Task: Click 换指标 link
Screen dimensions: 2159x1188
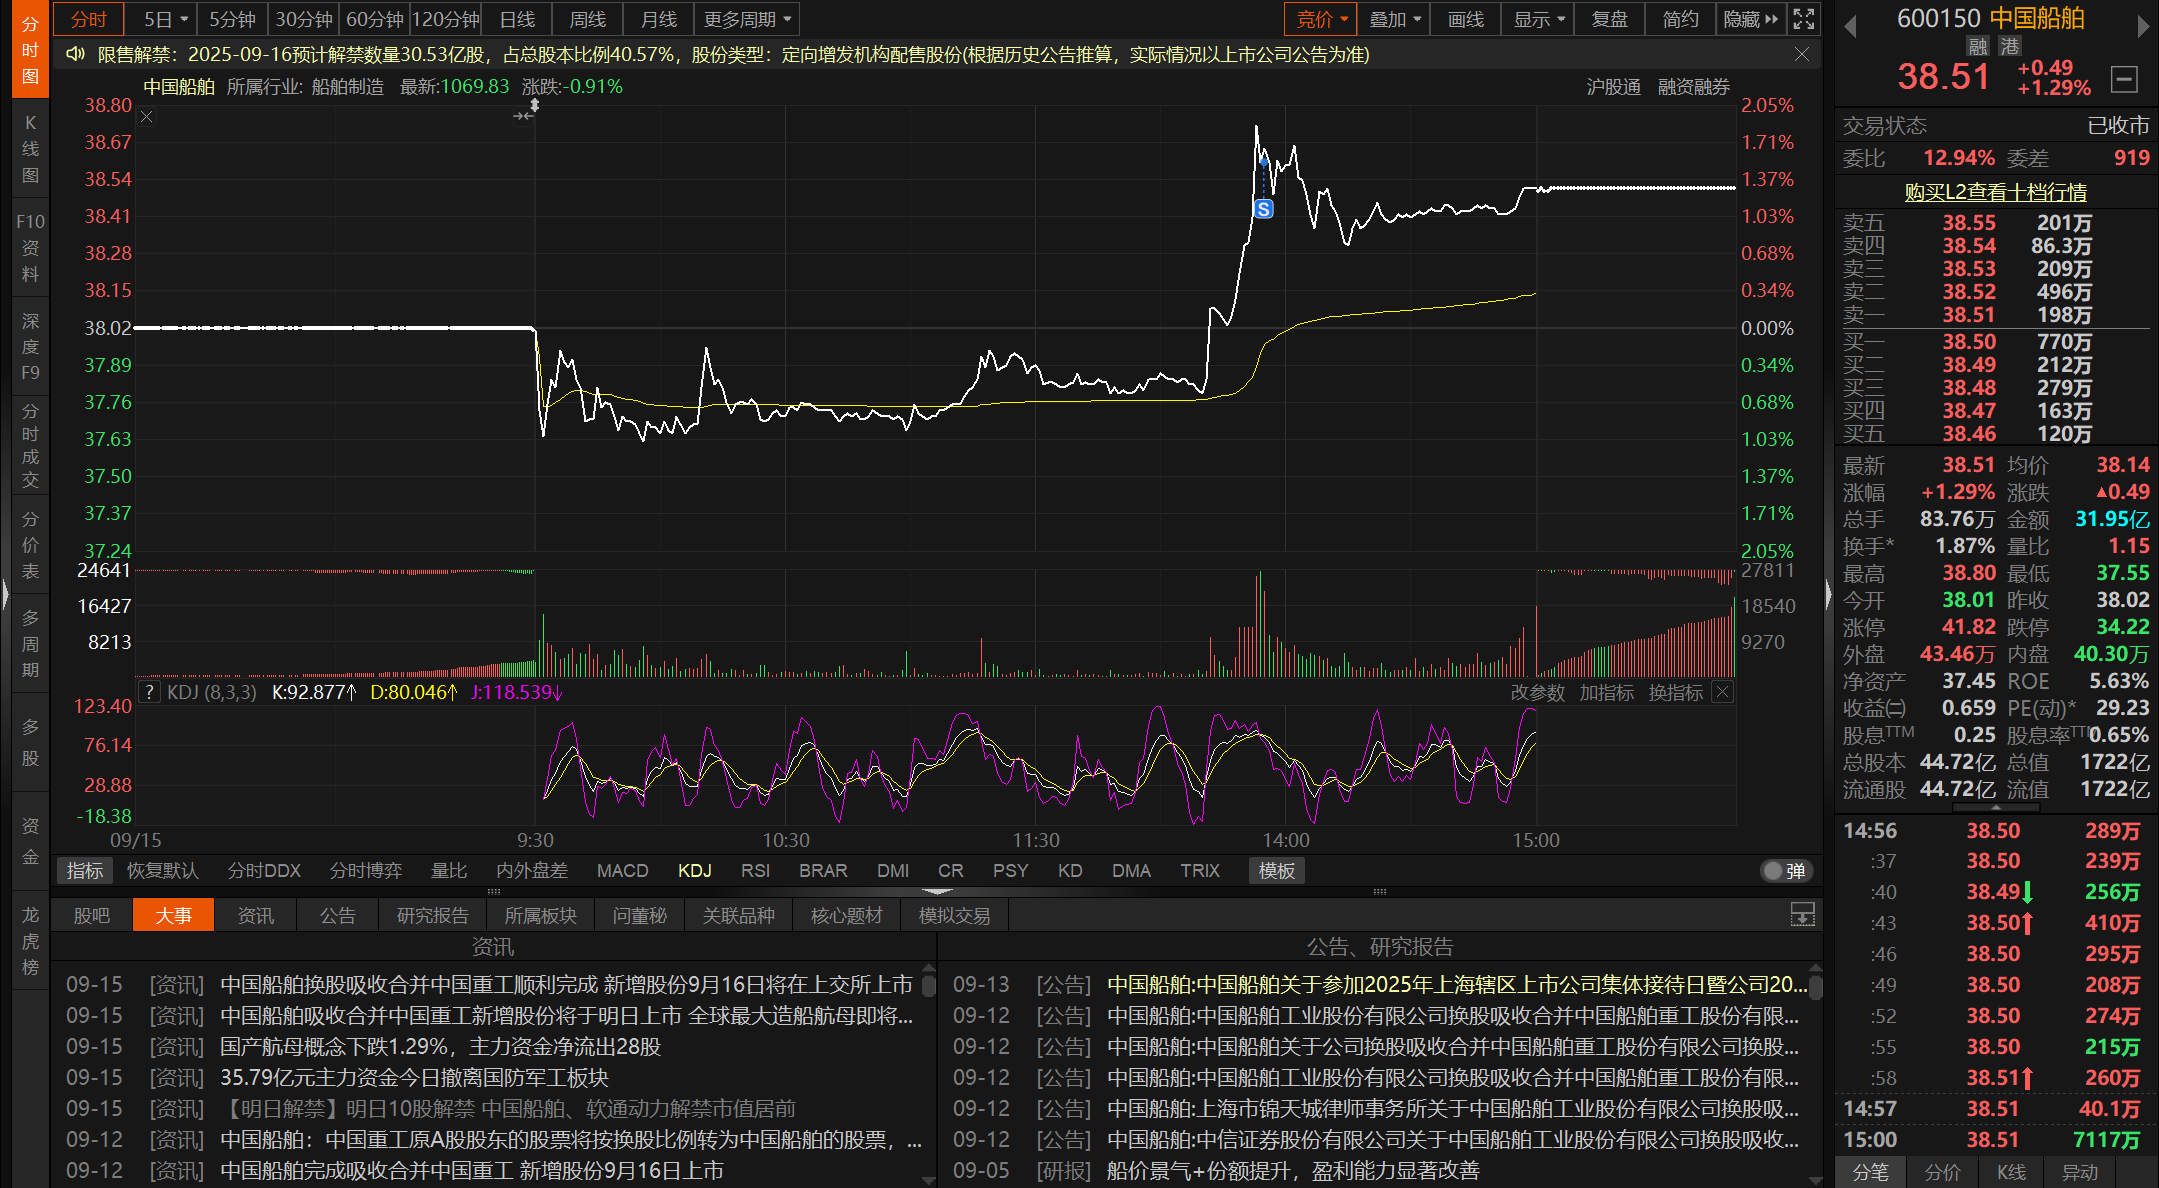Action: 1675,693
